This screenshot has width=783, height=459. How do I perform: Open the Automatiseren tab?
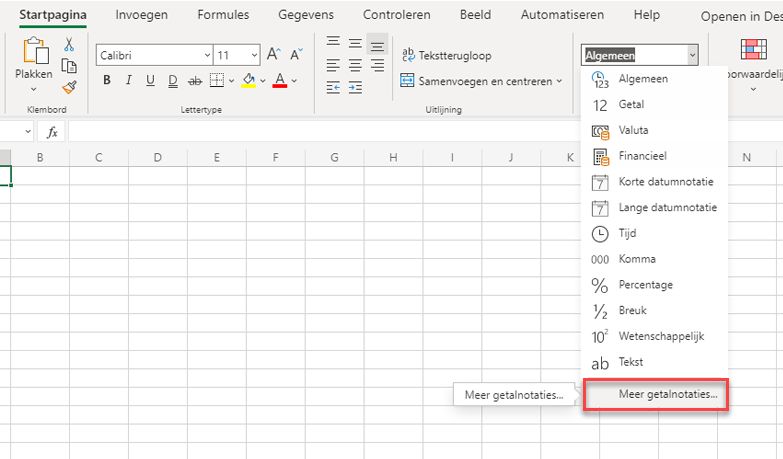pos(562,15)
